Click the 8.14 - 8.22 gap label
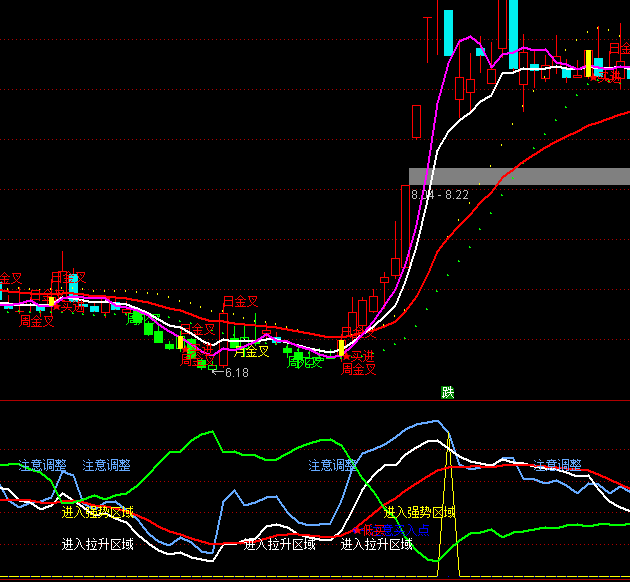Viewport: 630px width, 582px height. pos(440,195)
